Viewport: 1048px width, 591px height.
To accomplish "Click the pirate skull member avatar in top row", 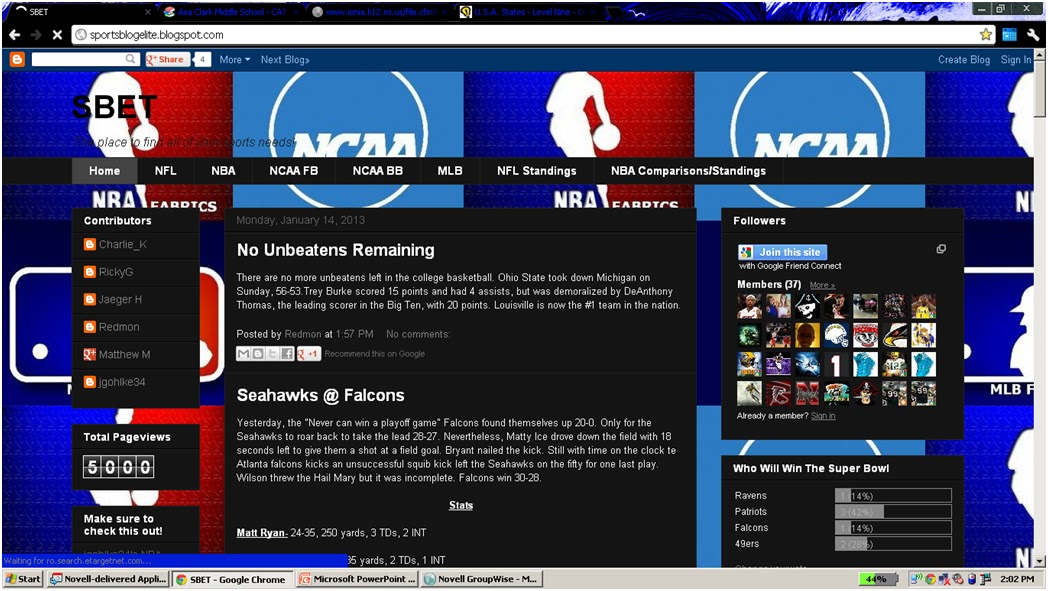I will tap(807, 306).
